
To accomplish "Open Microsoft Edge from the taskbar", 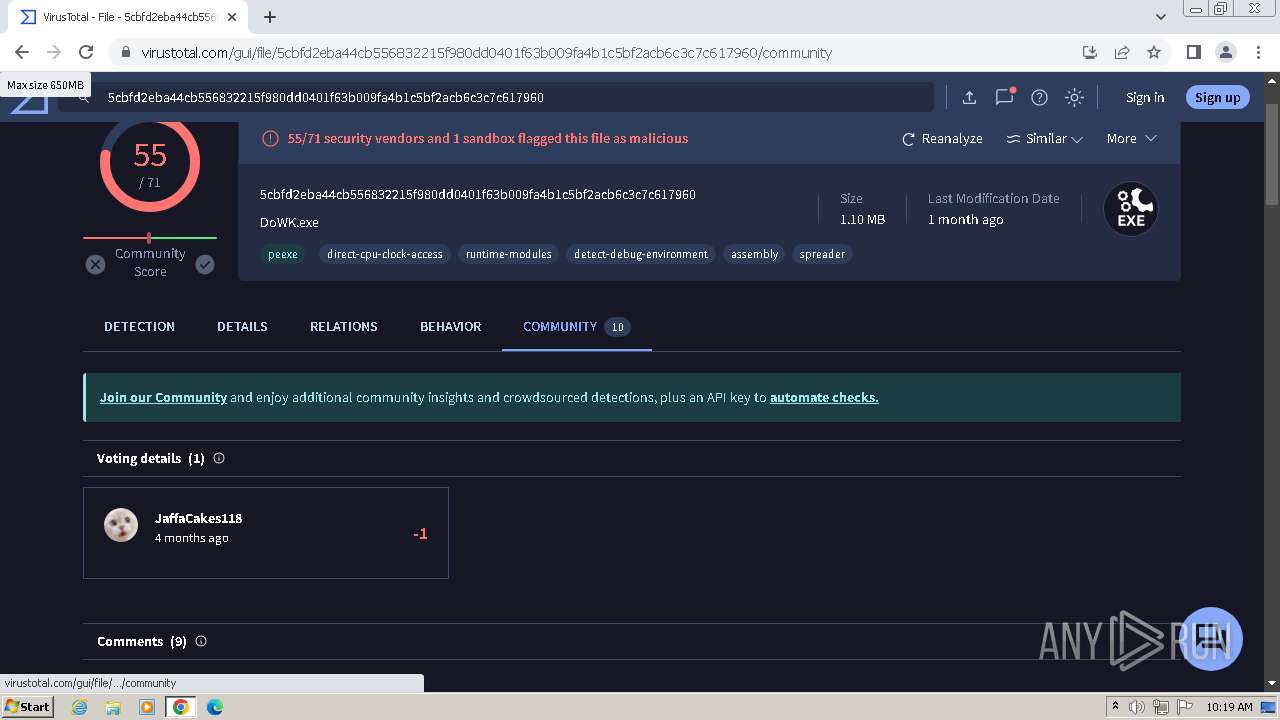I will pos(215,707).
